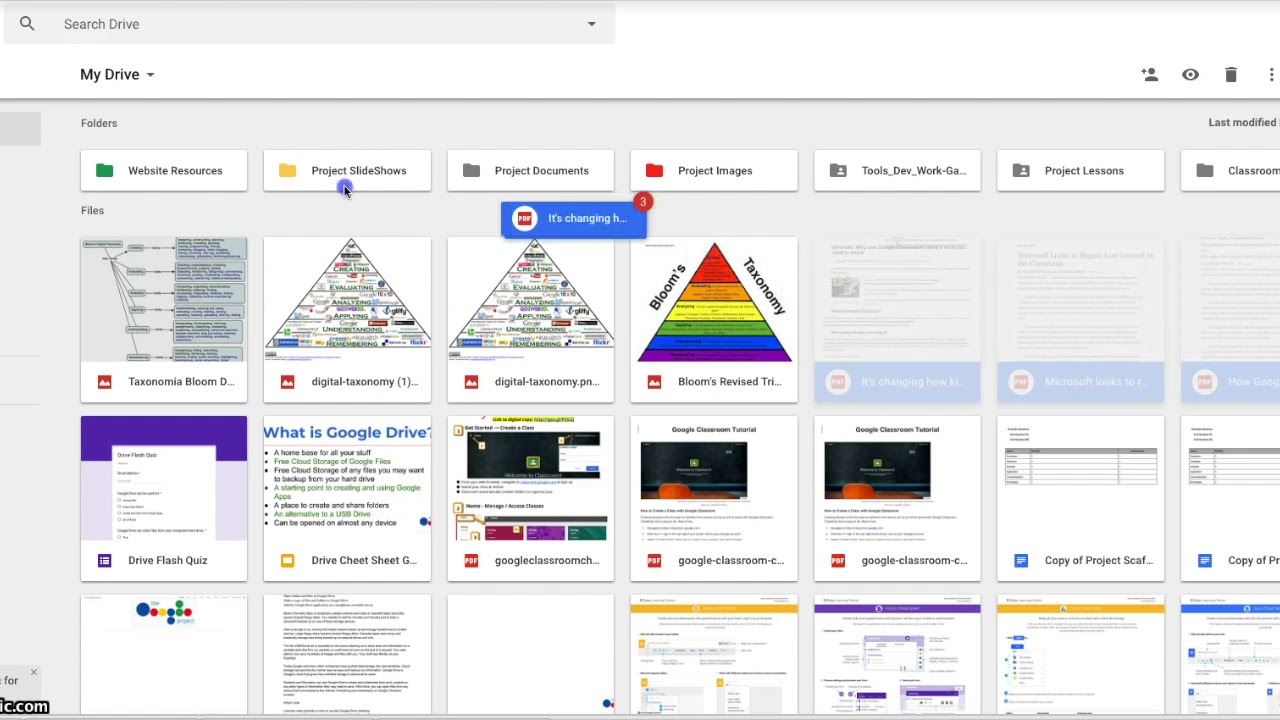Open the Project SlideShows folder
Image resolution: width=1280 pixels, height=720 pixels.
[x=347, y=171]
